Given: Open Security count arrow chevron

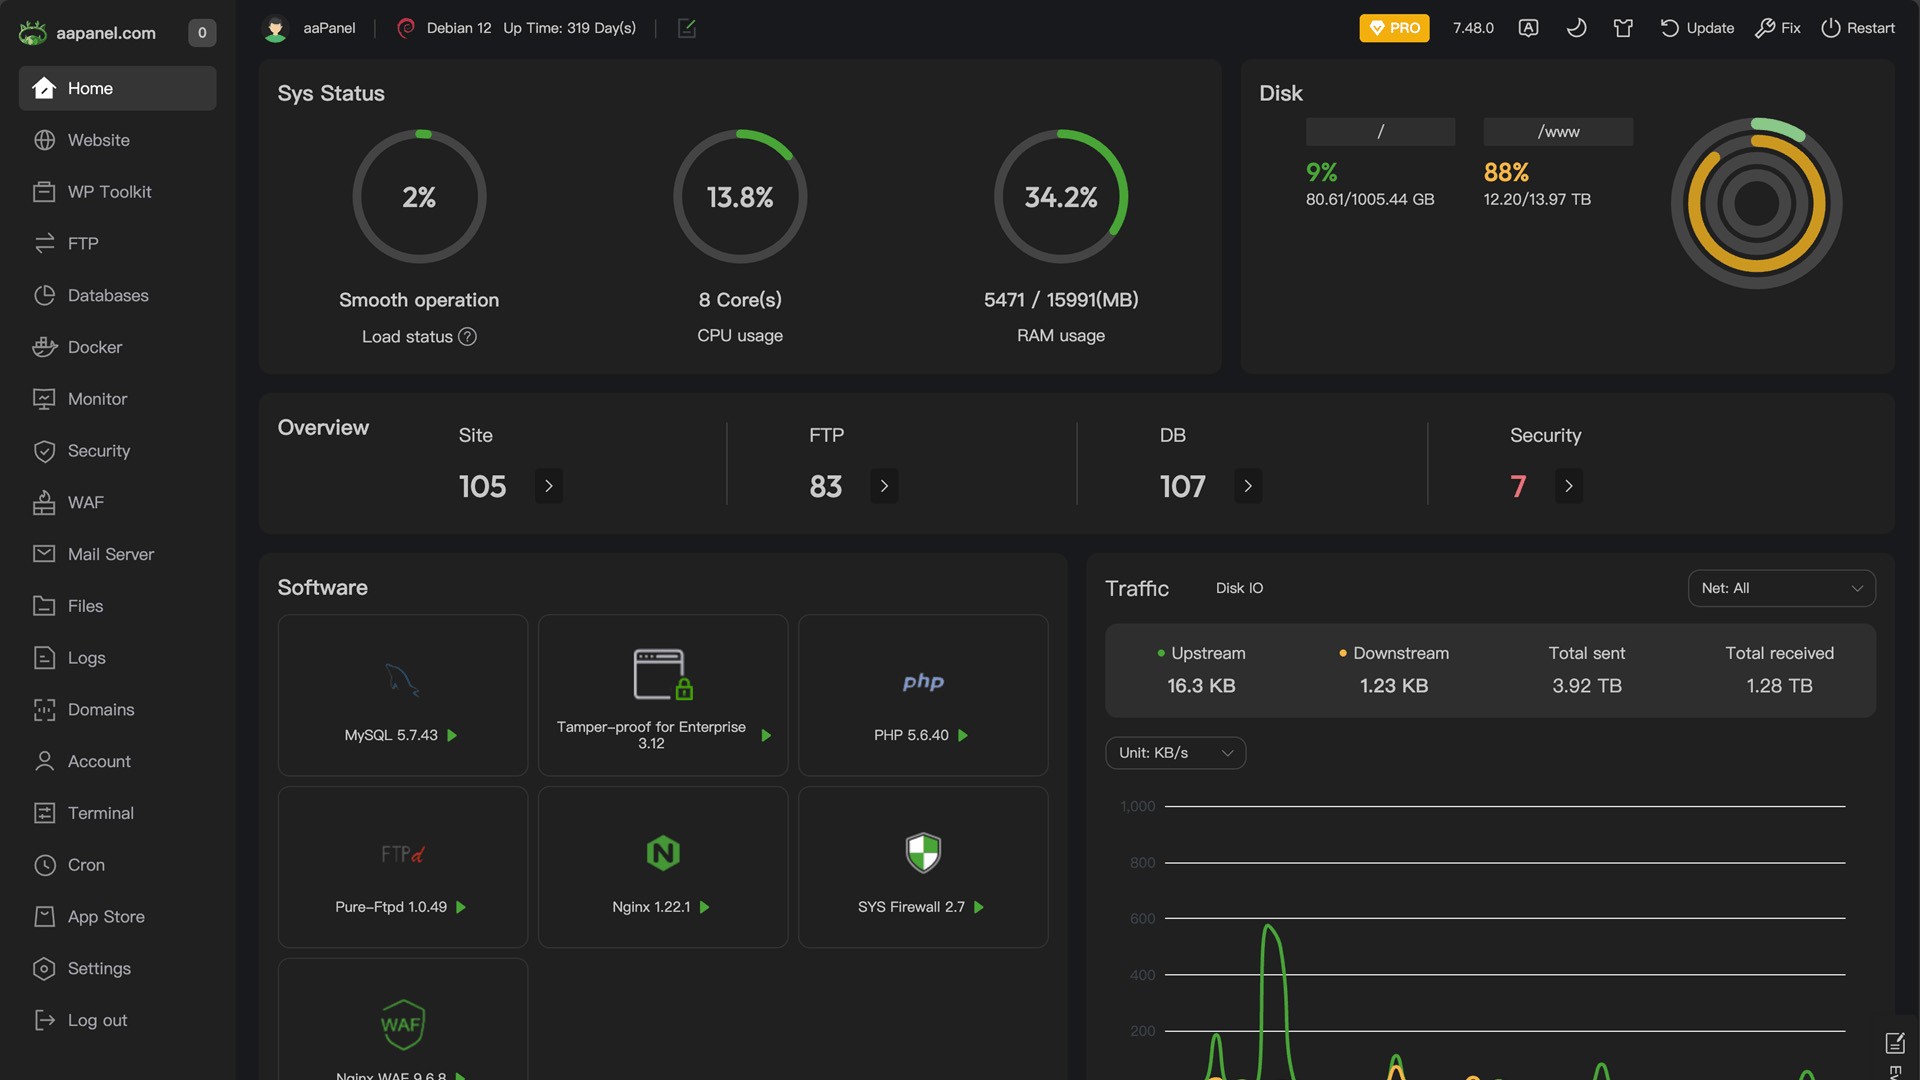Looking at the screenshot, I should 1569,486.
